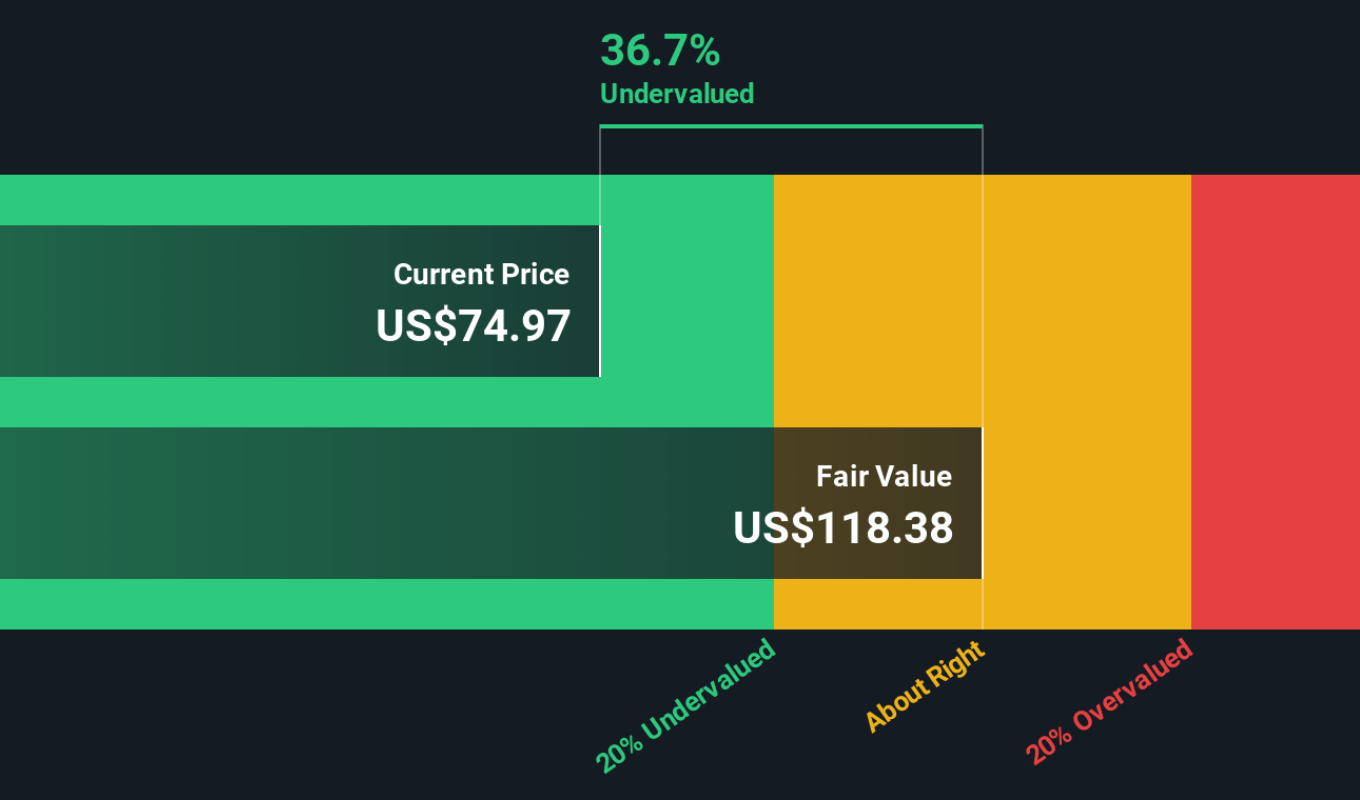Viewport: 1360px width, 800px height.
Task: Click the bright green area right of the Current Price bar
Action: tap(686, 300)
